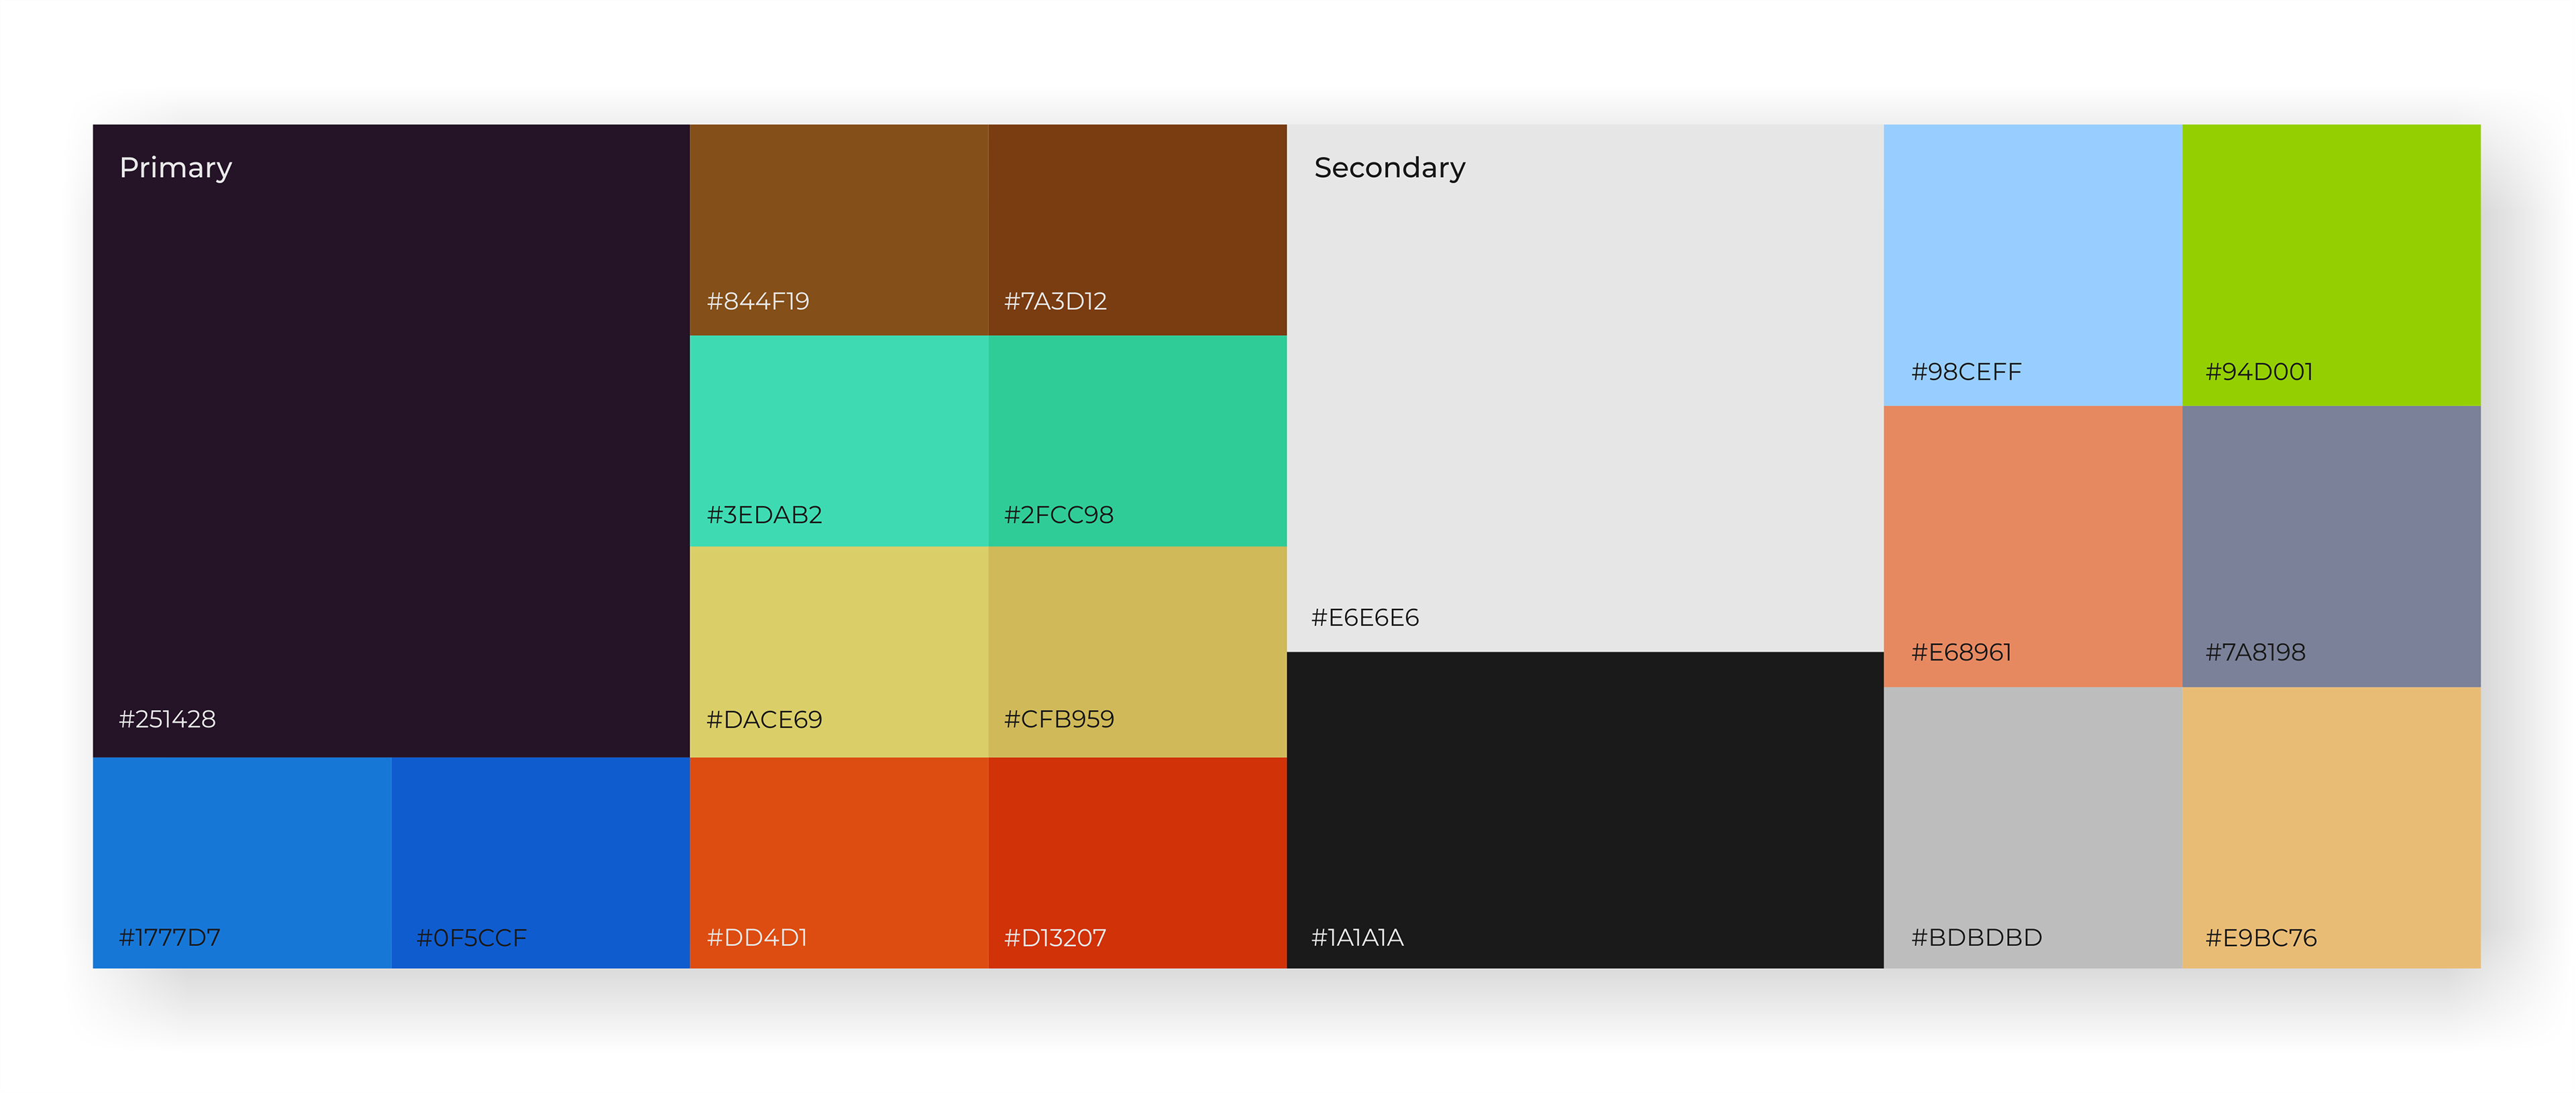Select the red #D13207 swatch
Viewport: 2576px width, 1093px height.
1137,862
